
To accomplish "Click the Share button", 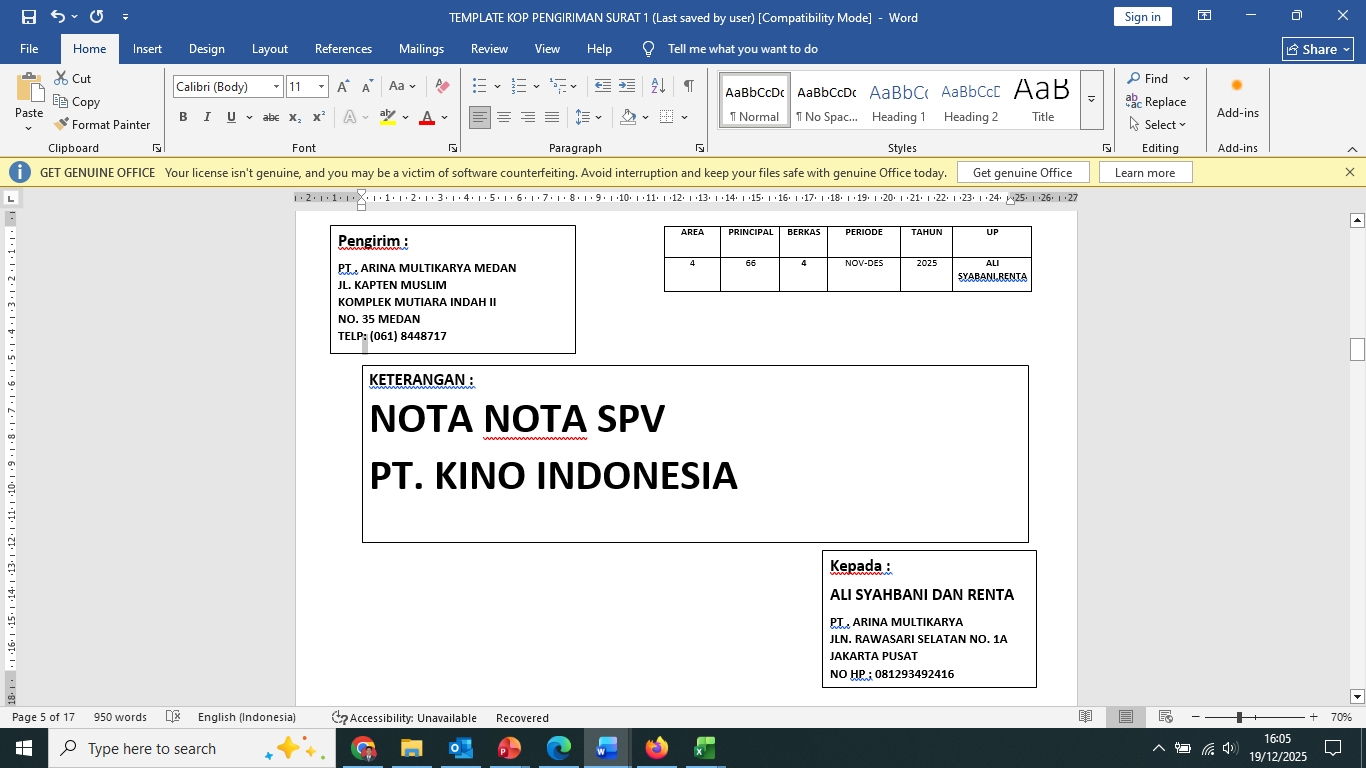I will coord(1318,49).
